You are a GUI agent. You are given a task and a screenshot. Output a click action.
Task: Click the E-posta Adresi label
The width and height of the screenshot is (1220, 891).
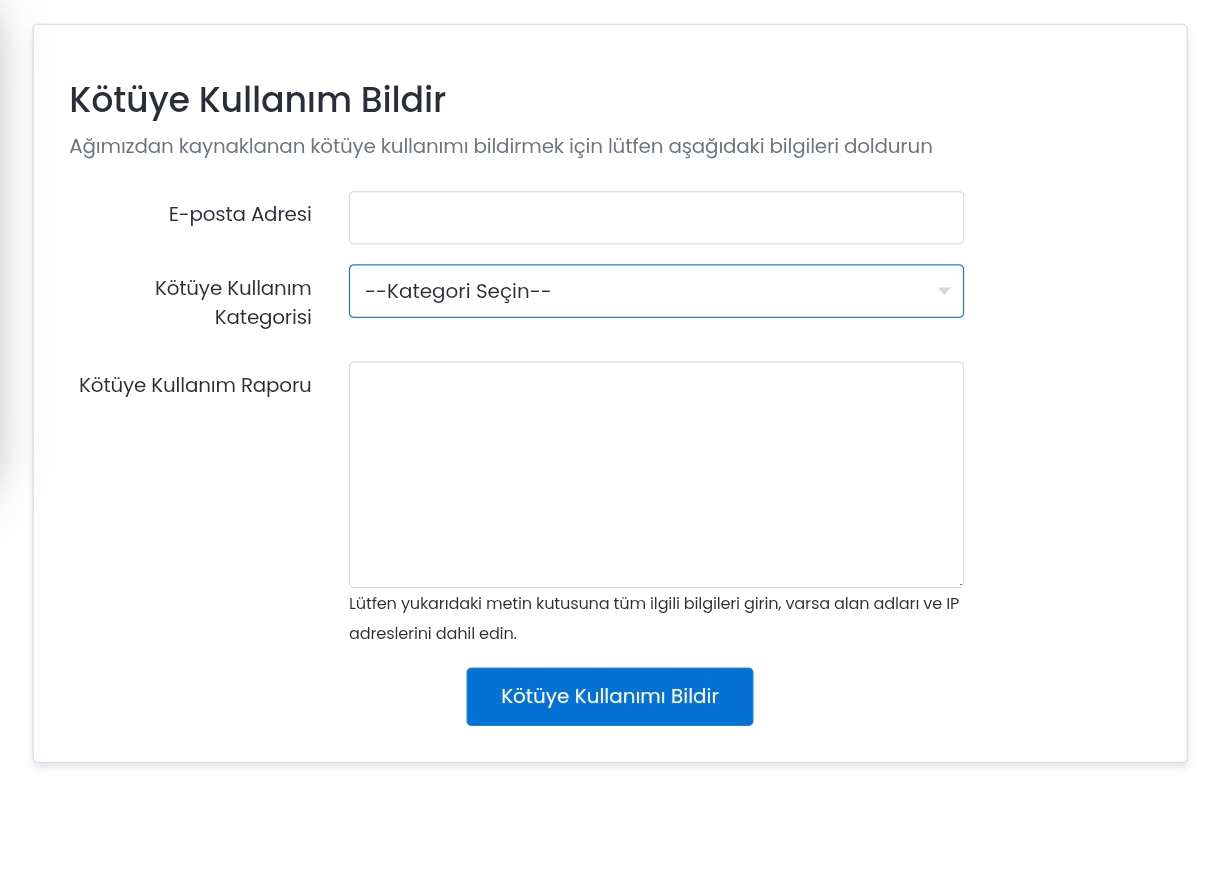(240, 214)
